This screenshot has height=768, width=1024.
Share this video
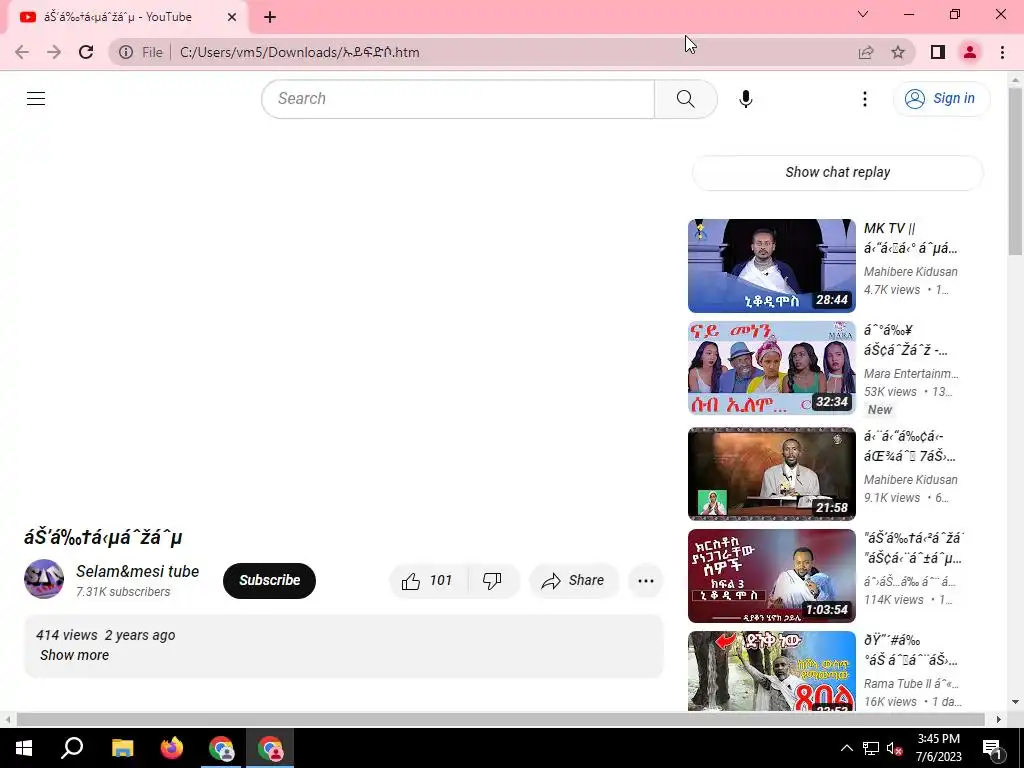pos(573,581)
